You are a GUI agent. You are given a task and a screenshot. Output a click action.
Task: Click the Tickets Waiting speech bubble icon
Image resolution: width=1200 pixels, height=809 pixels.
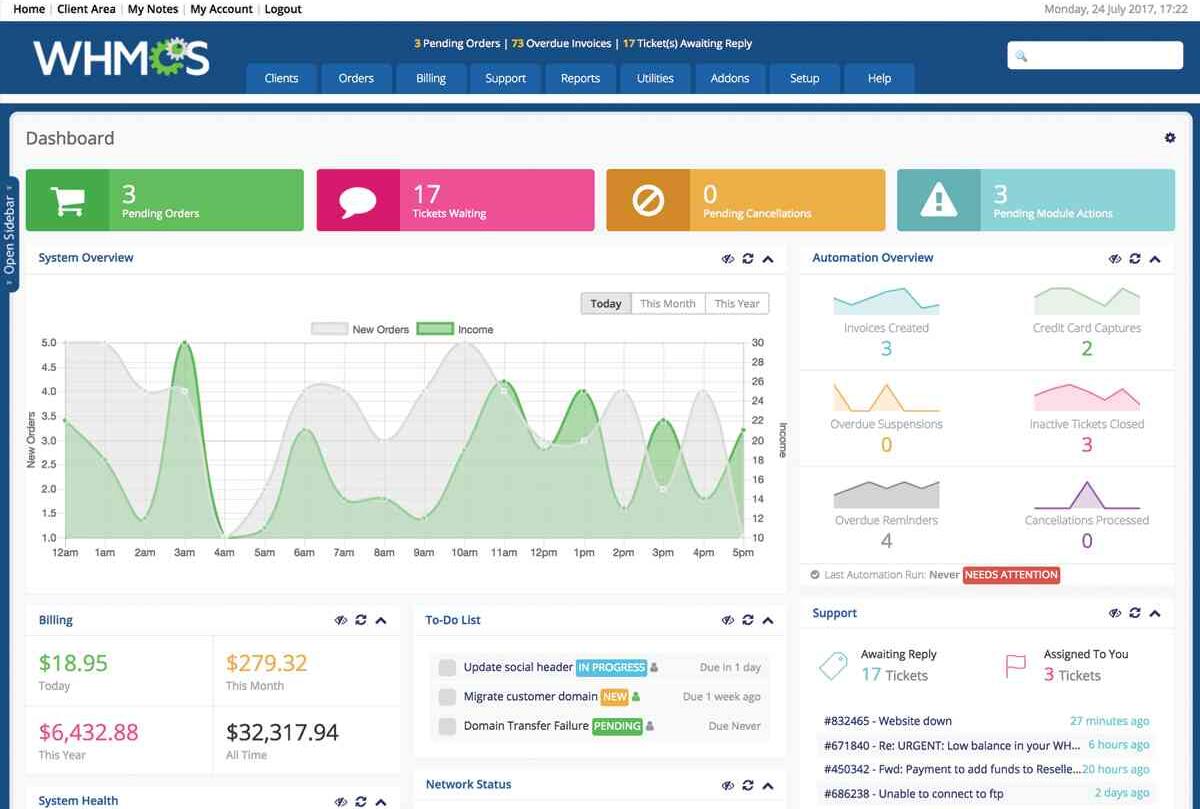pyautogui.click(x=358, y=201)
